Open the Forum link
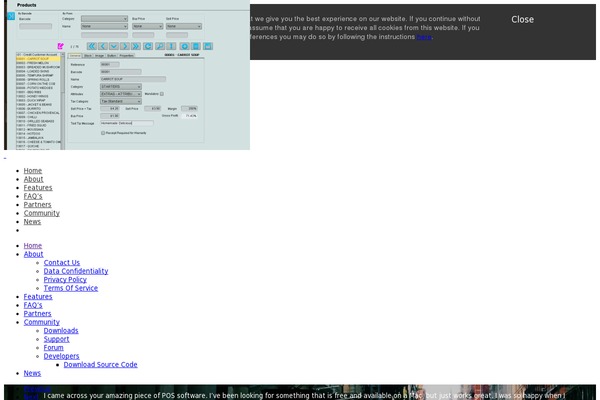The height and width of the screenshot is (400, 600). (x=54, y=348)
